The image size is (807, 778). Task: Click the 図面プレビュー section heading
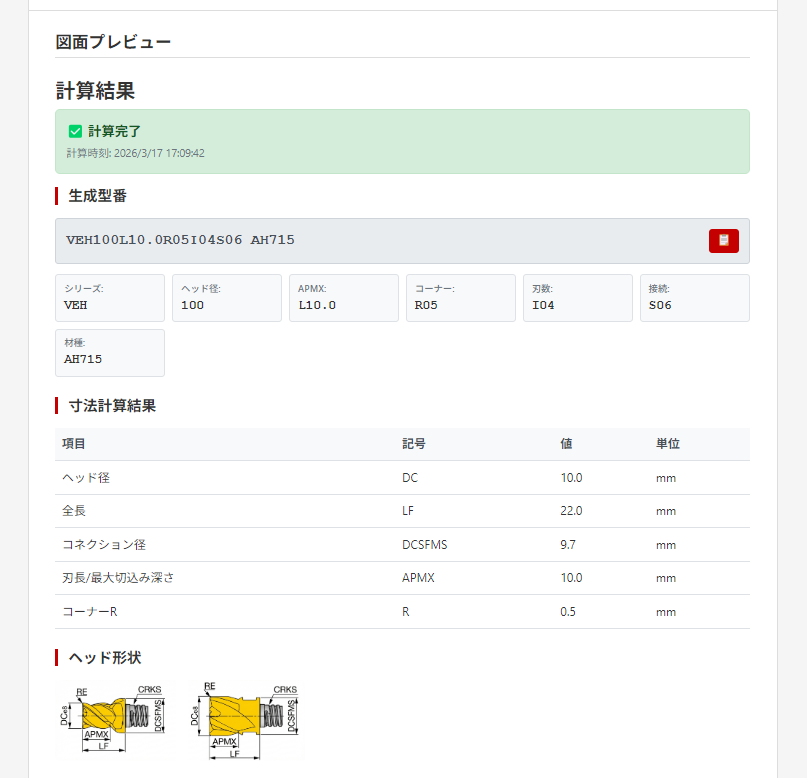113,42
